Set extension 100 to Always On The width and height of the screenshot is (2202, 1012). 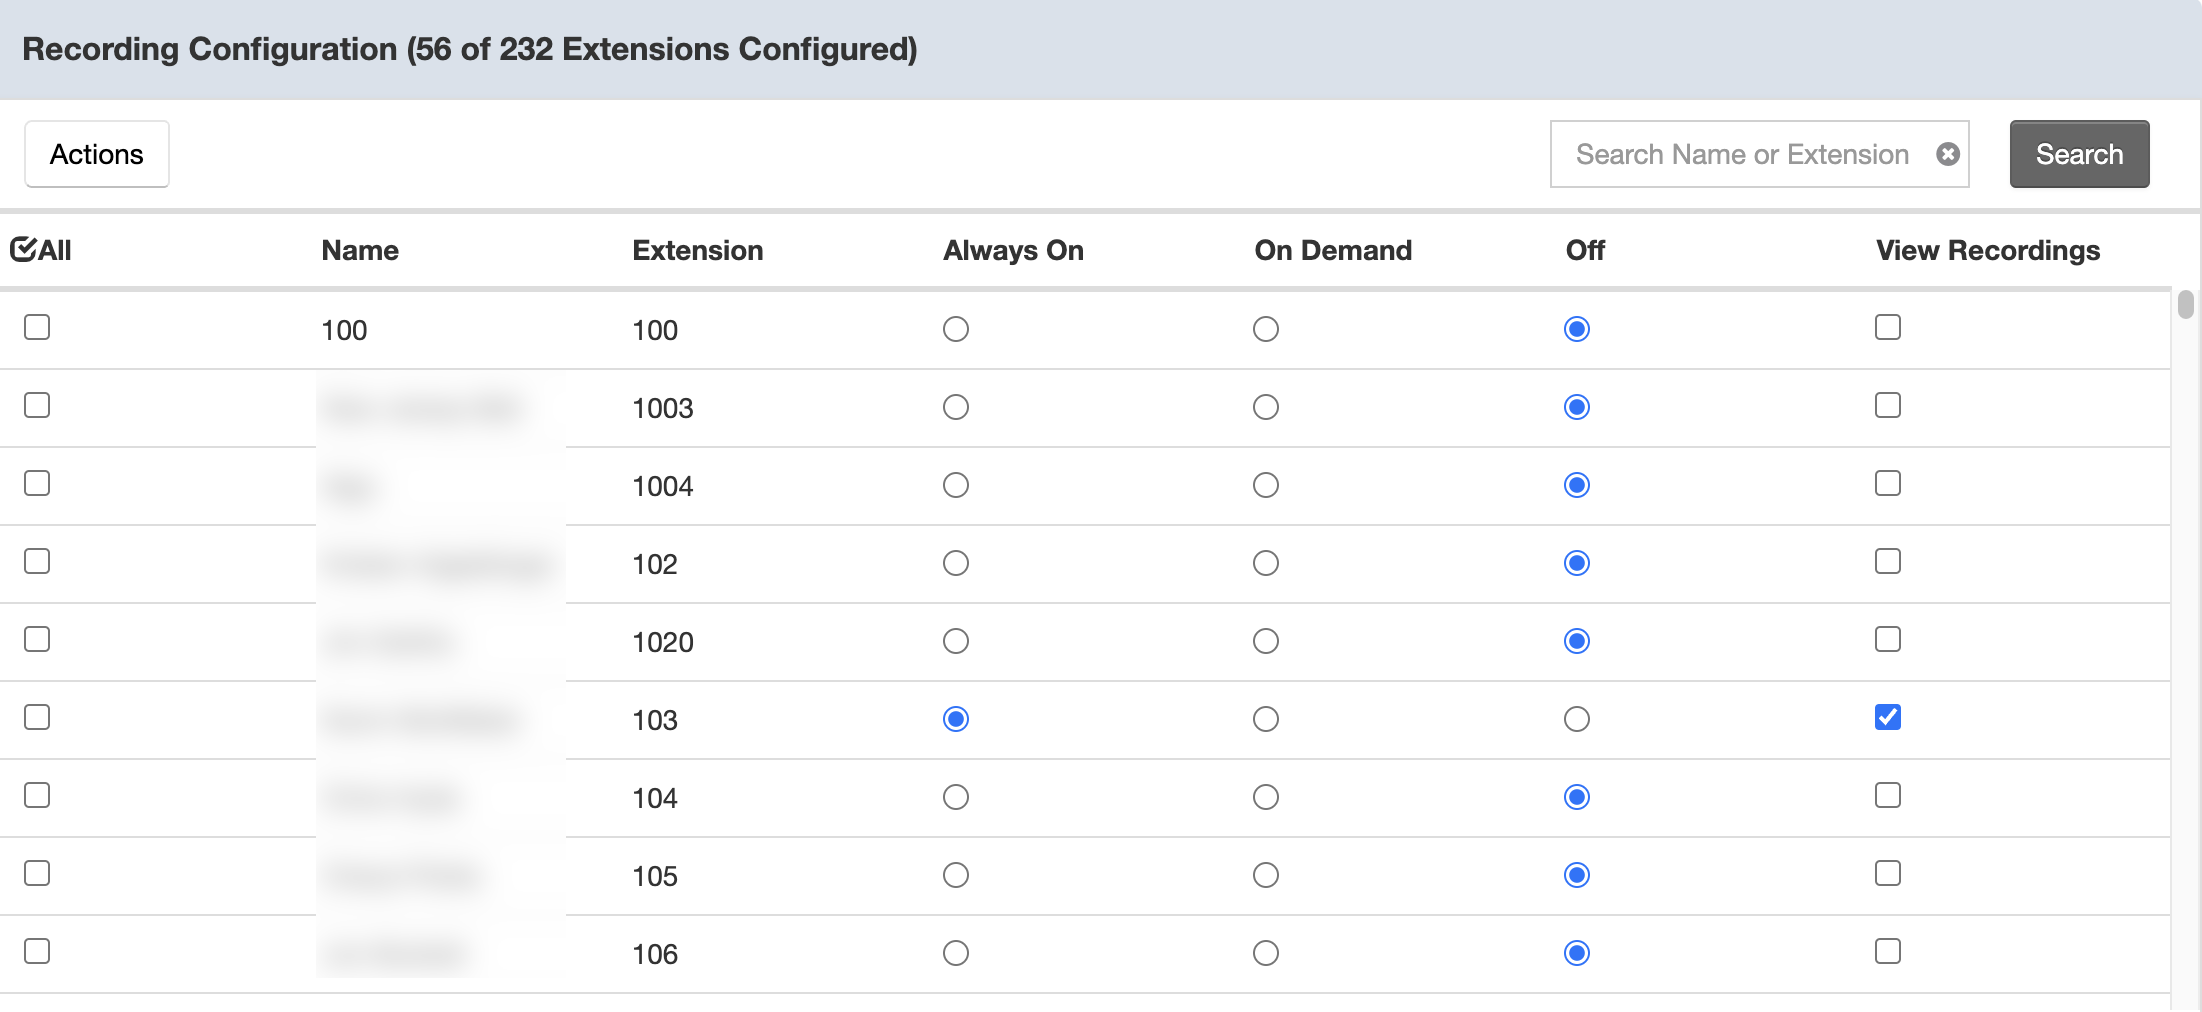click(x=956, y=329)
